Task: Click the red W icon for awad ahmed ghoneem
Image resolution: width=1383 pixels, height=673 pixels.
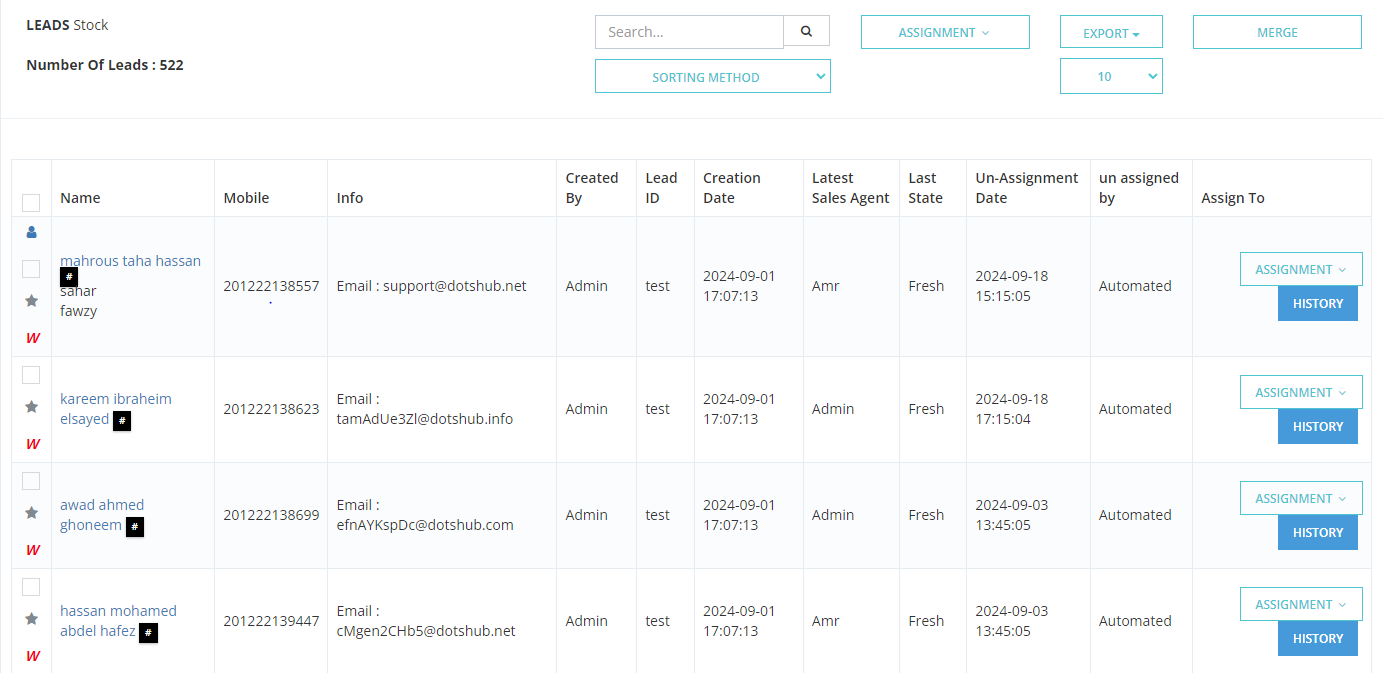Action: (32, 550)
